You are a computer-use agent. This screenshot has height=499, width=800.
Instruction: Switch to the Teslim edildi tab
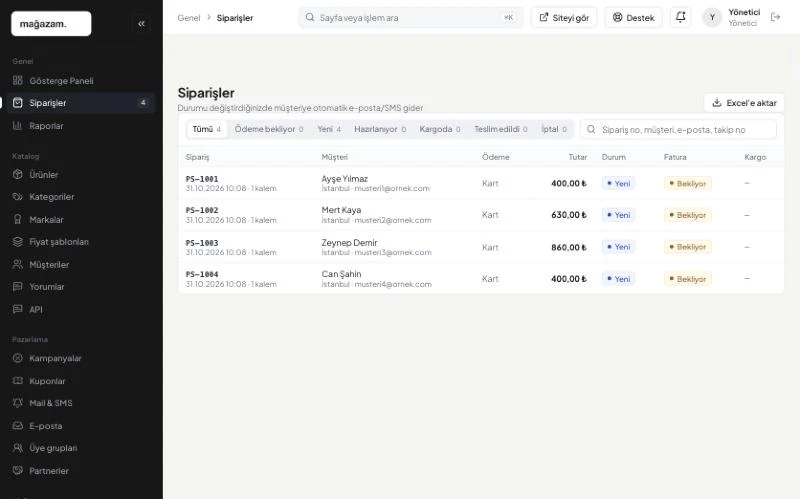(x=501, y=129)
